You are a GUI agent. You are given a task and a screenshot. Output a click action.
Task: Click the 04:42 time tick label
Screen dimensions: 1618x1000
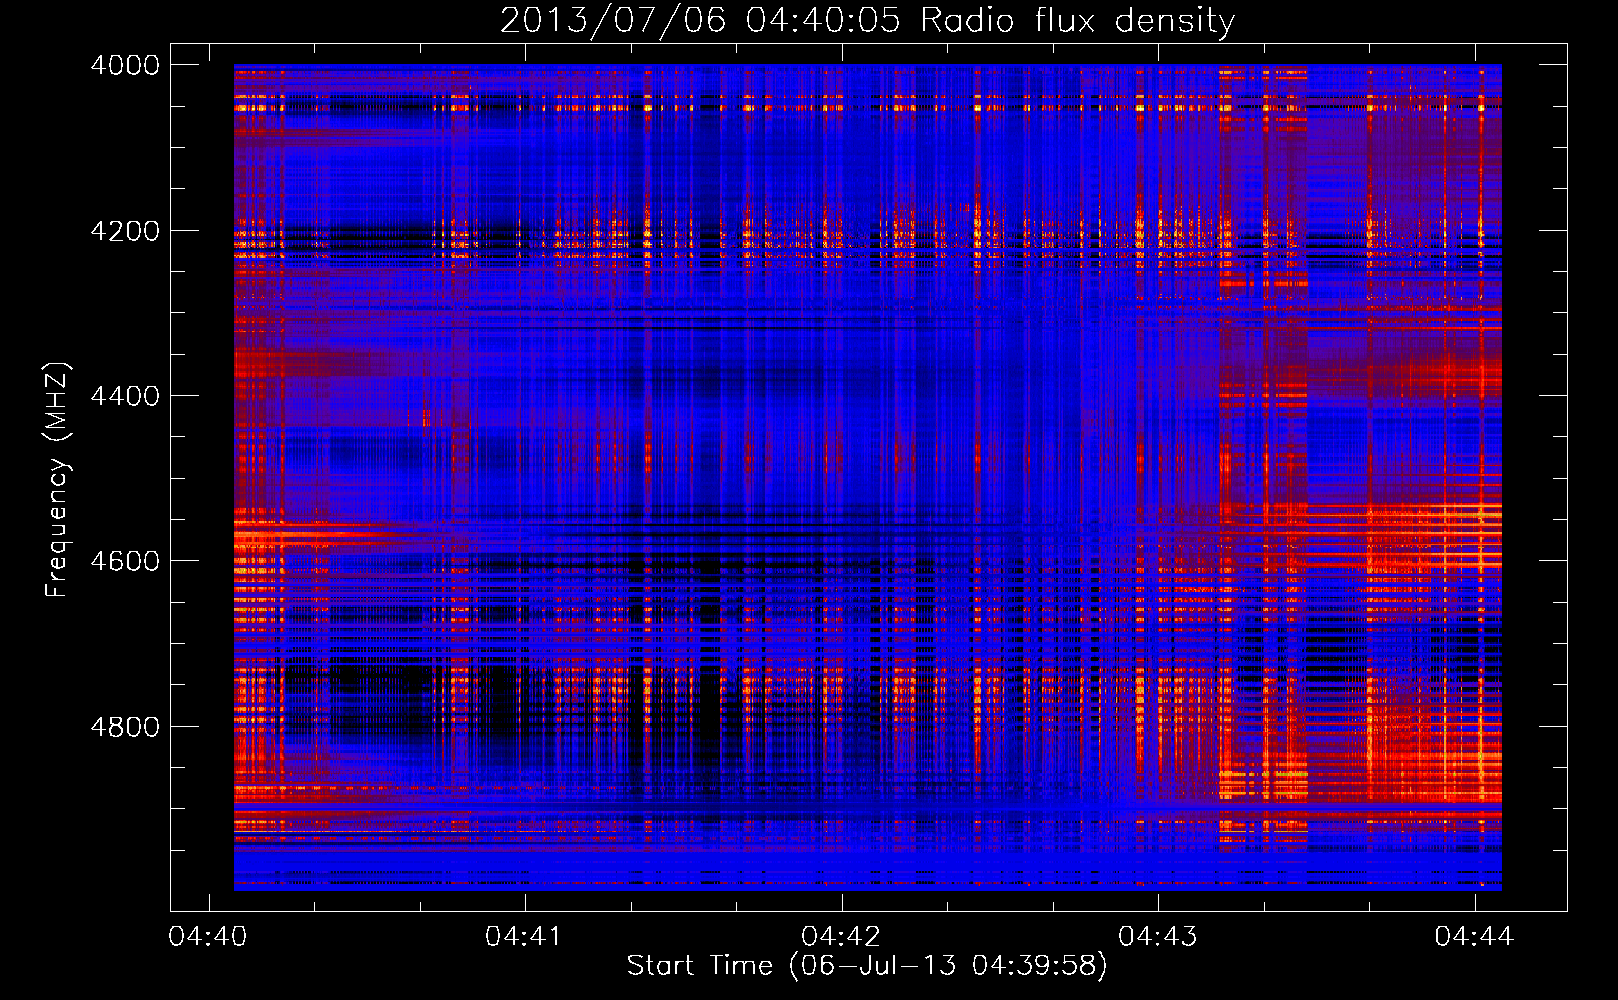point(841,936)
